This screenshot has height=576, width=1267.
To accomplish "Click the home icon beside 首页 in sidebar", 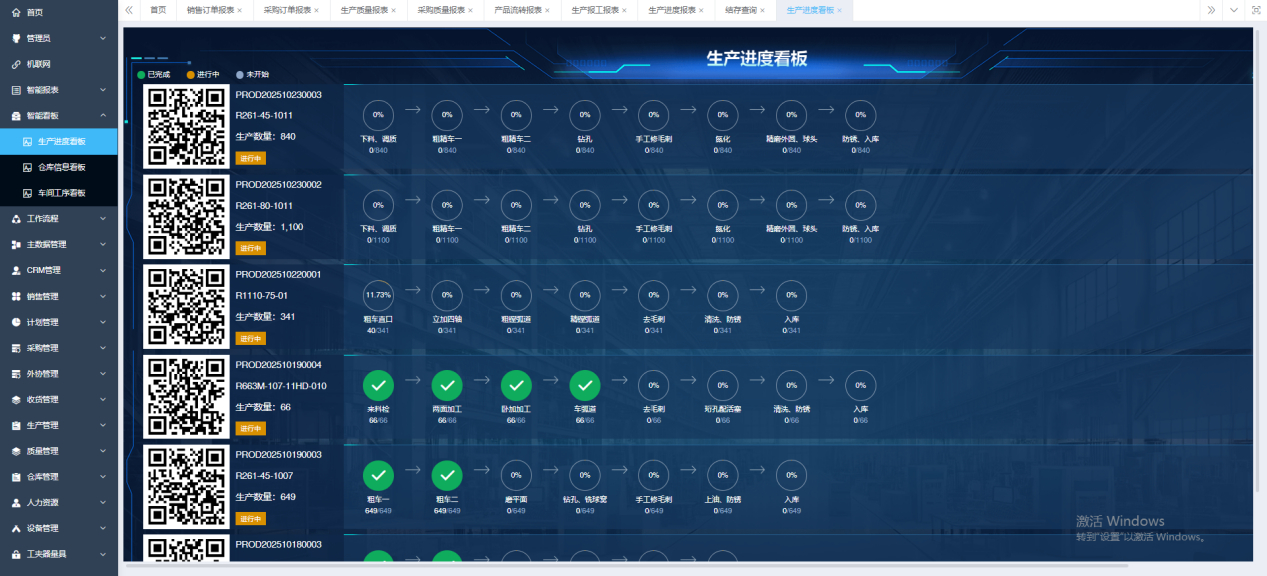I will click(16, 12).
